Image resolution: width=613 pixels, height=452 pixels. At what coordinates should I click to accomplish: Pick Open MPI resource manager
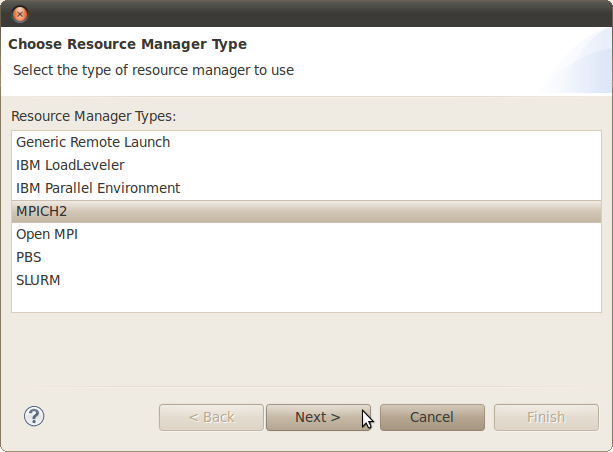pos(306,235)
